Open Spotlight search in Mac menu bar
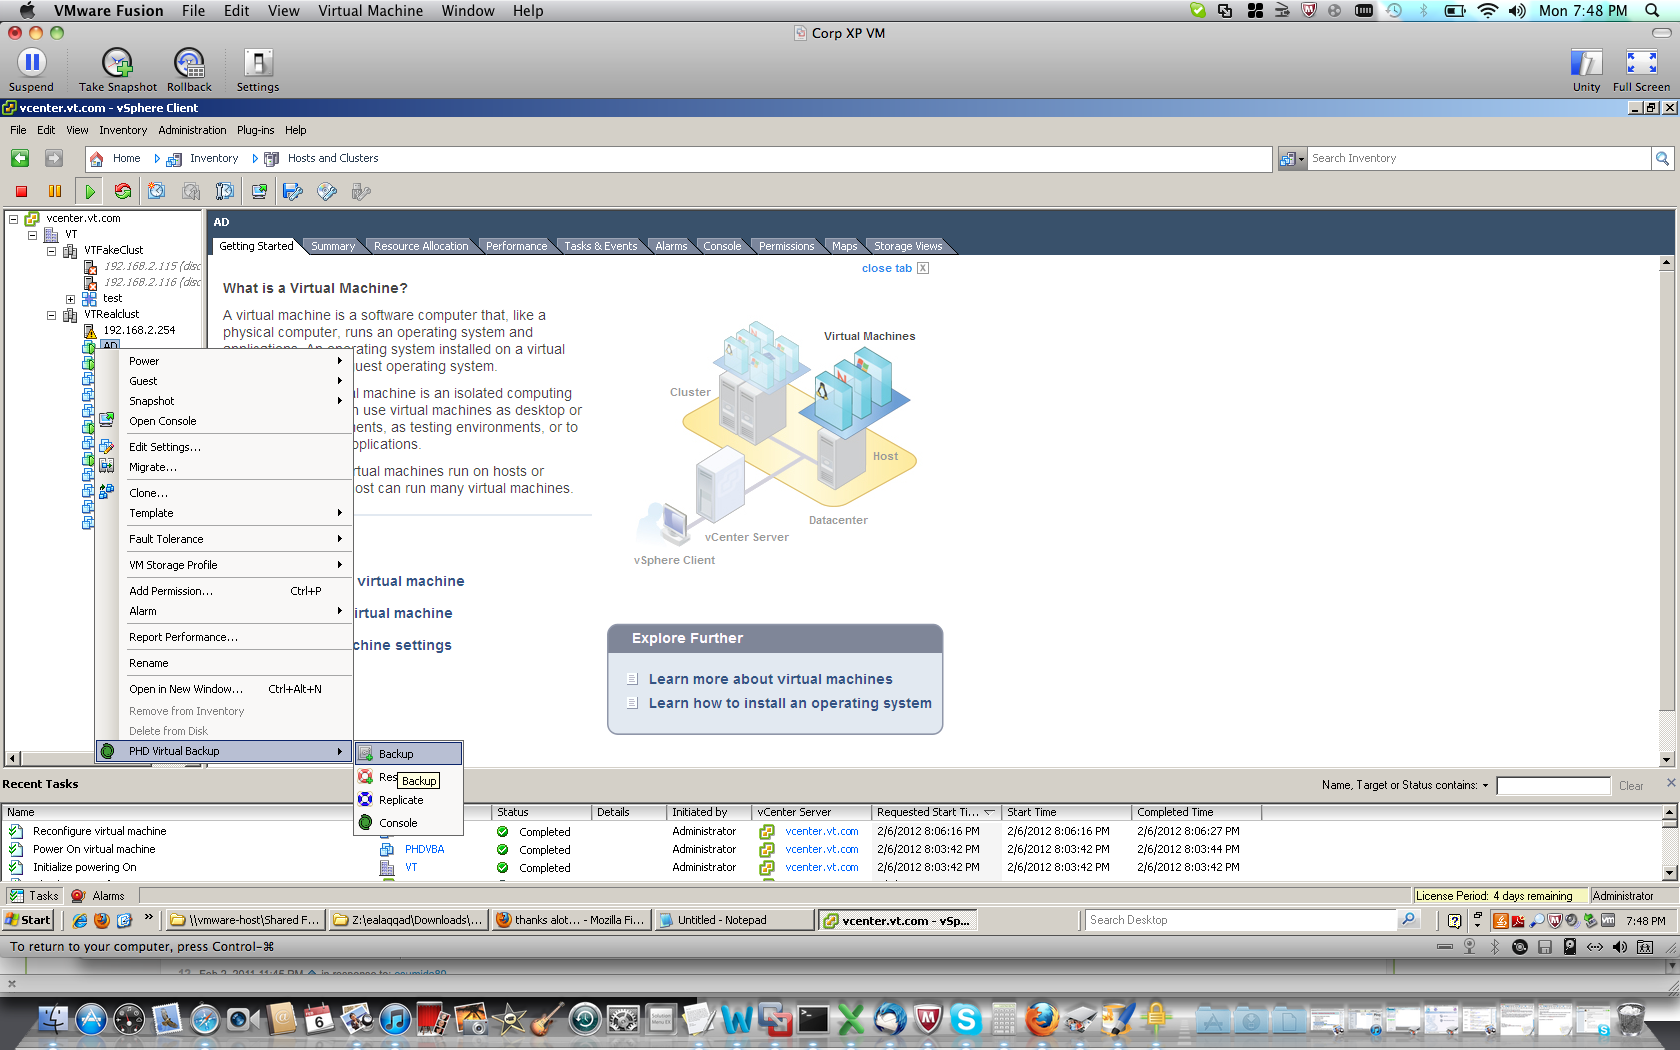Image resolution: width=1680 pixels, height=1050 pixels. point(1652,11)
